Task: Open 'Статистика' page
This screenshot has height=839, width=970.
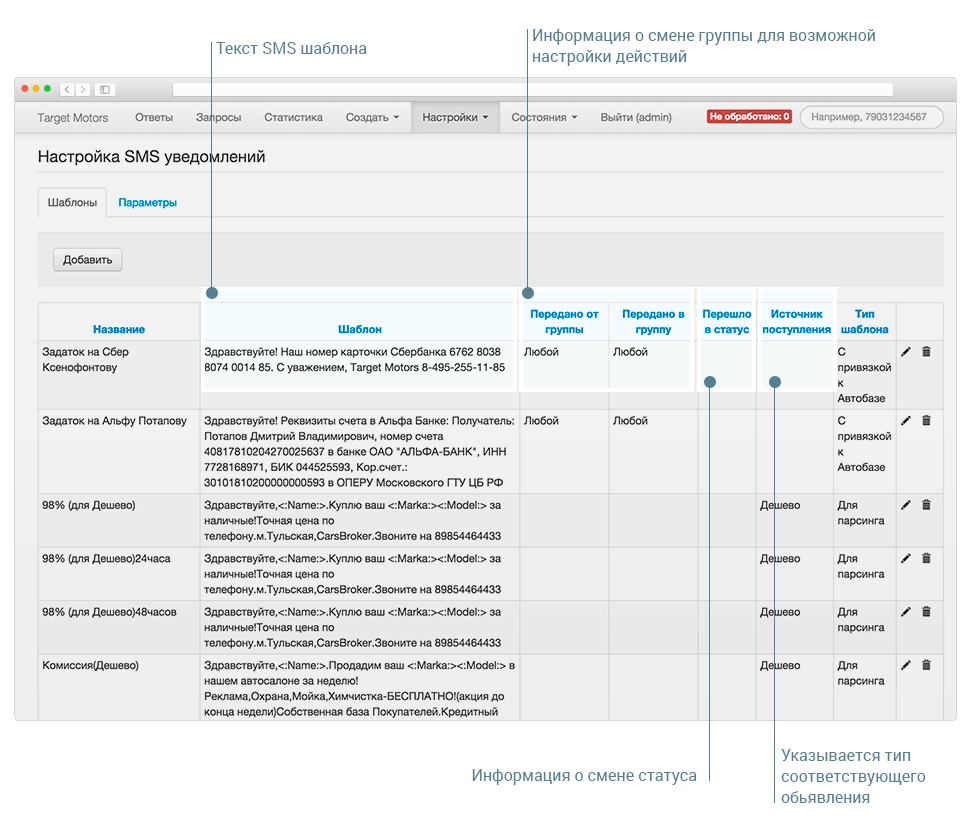Action: click(293, 118)
